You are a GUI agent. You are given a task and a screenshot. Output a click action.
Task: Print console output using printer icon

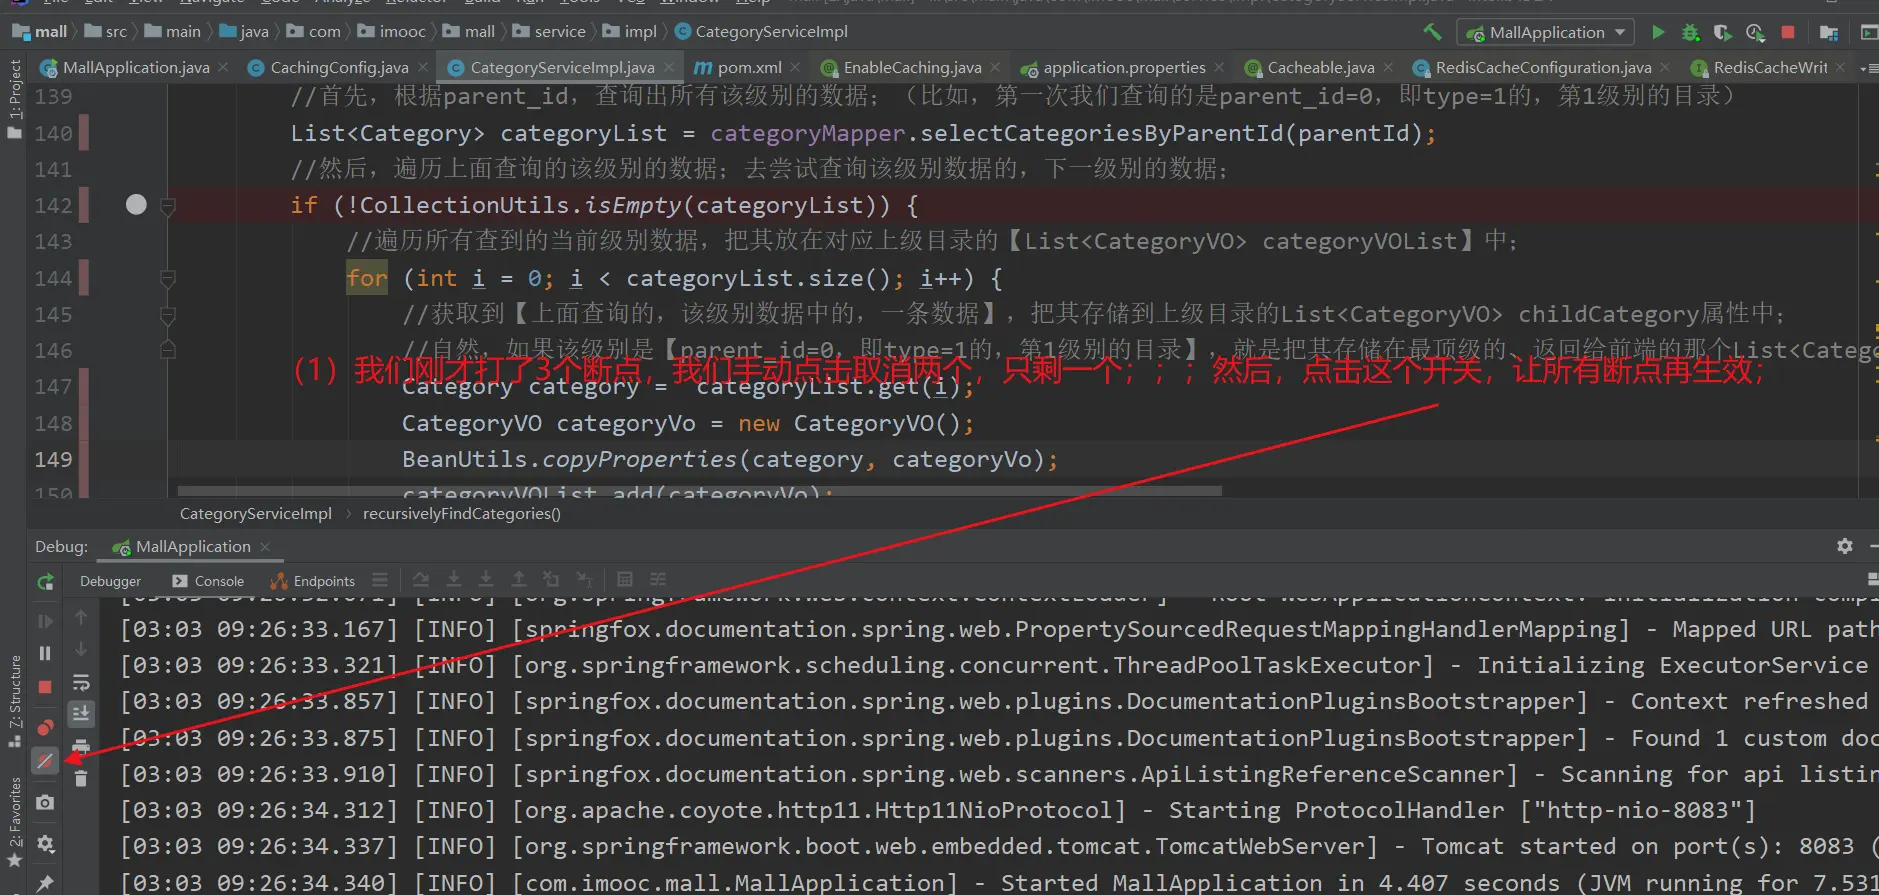point(81,746)
